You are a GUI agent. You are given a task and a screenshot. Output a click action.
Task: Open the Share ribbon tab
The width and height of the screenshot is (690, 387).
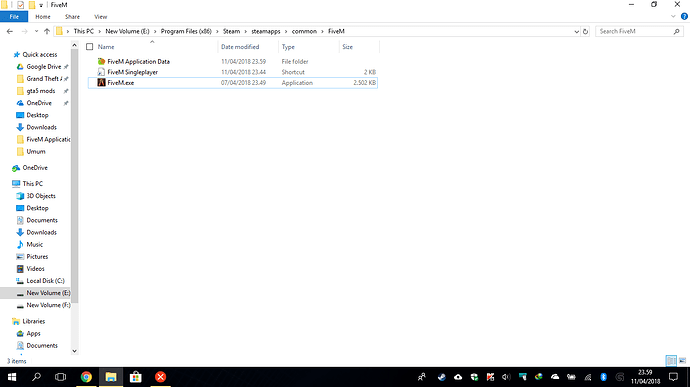click(x=72, y=17)
